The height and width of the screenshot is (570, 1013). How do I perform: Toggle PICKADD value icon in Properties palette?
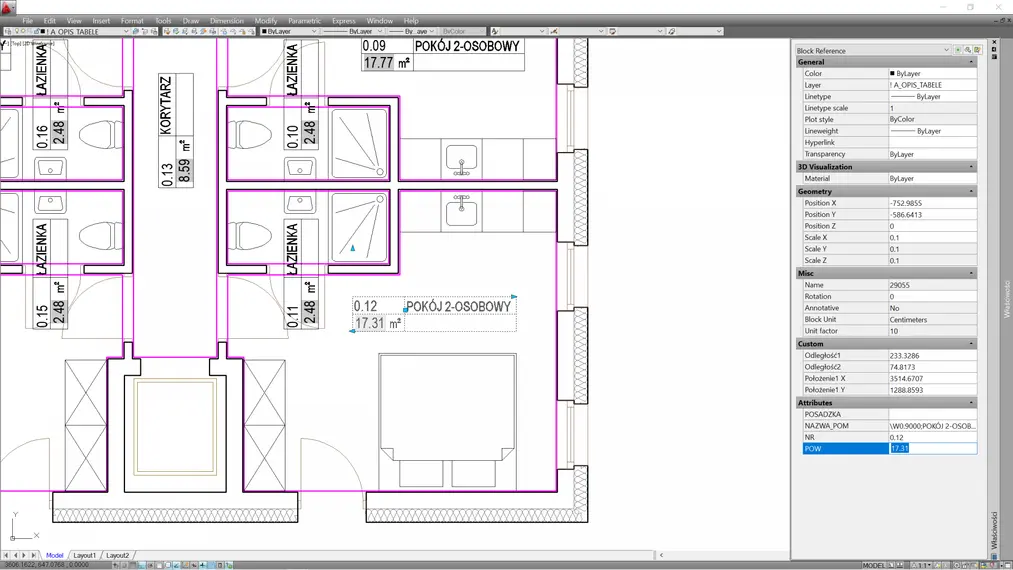958,50
